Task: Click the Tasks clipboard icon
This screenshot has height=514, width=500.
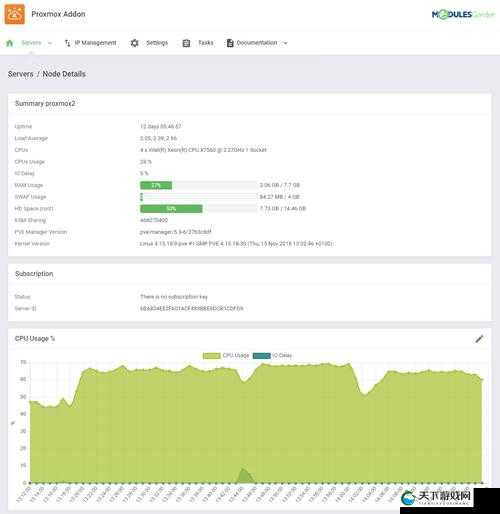Action: [186, 43]
